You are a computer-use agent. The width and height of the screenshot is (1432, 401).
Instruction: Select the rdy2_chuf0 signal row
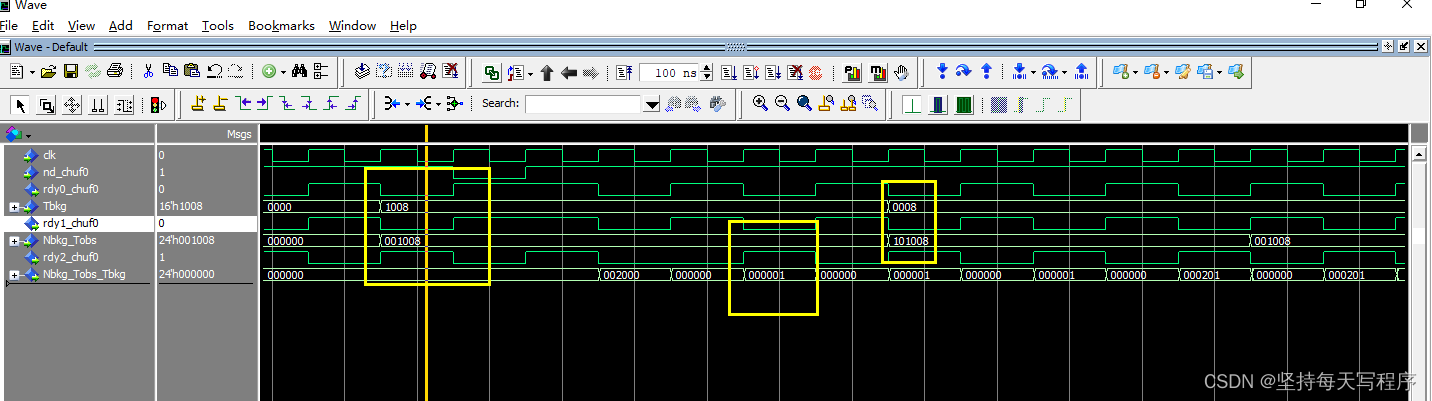pos(78,257)
